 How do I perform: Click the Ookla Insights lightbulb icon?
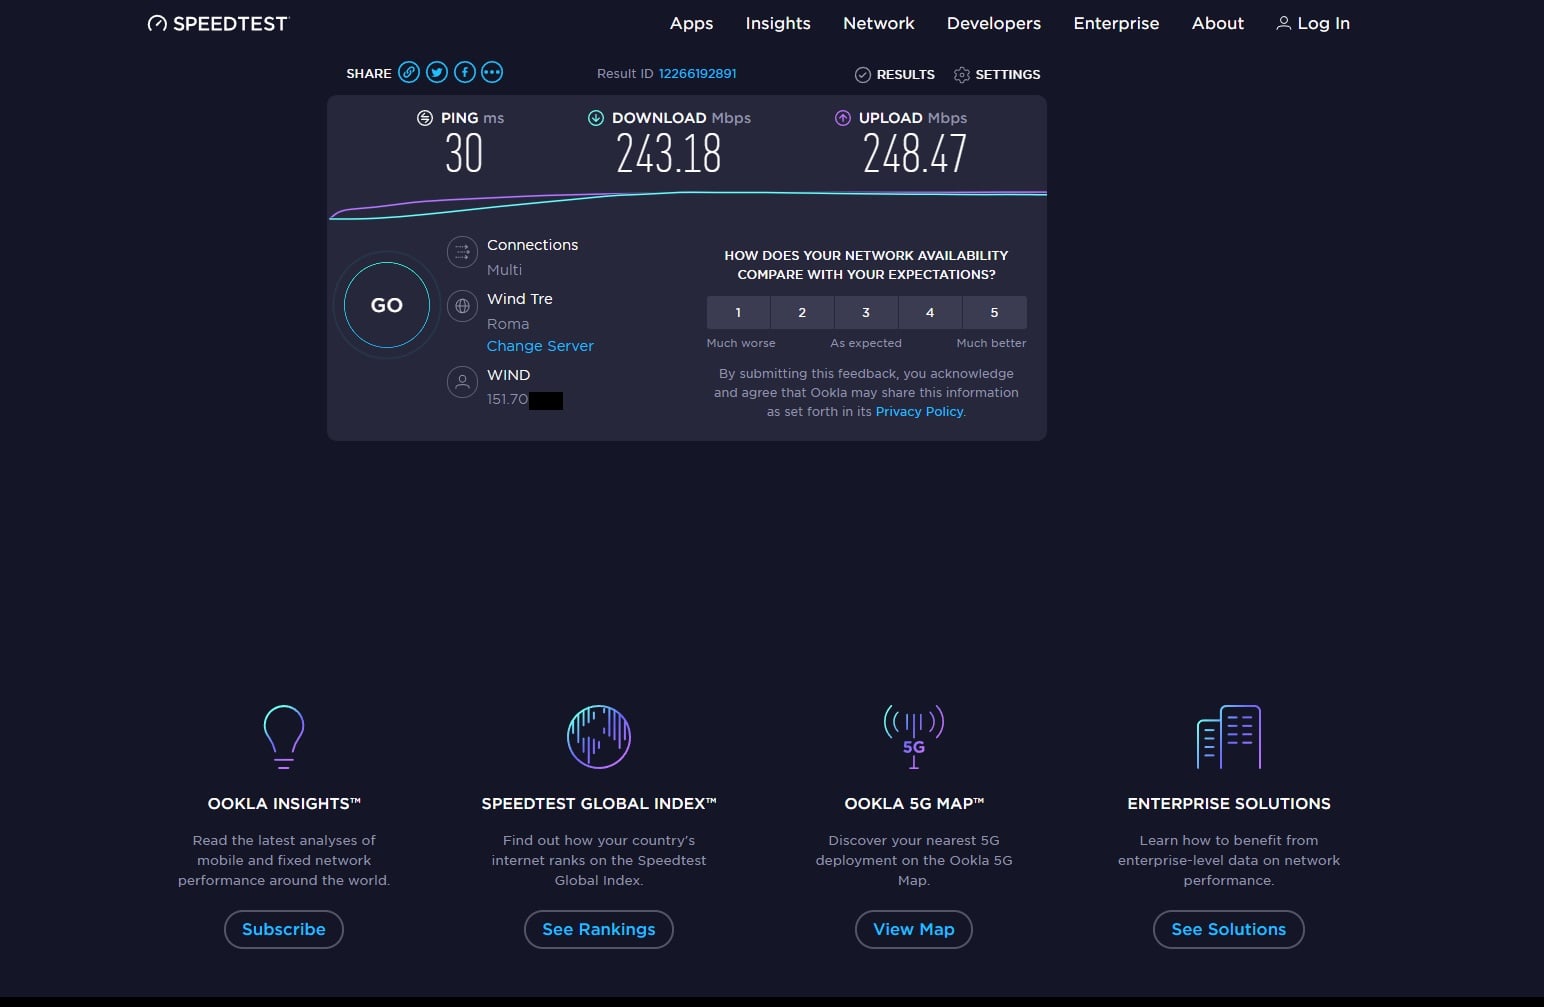[x=284, y=737]
